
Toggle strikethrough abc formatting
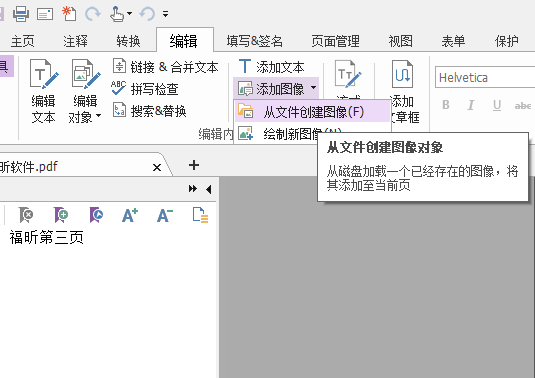[523, 106]
